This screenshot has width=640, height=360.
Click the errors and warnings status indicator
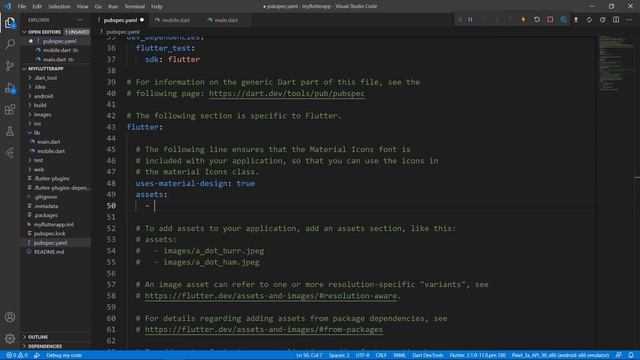tap(17, 355)
